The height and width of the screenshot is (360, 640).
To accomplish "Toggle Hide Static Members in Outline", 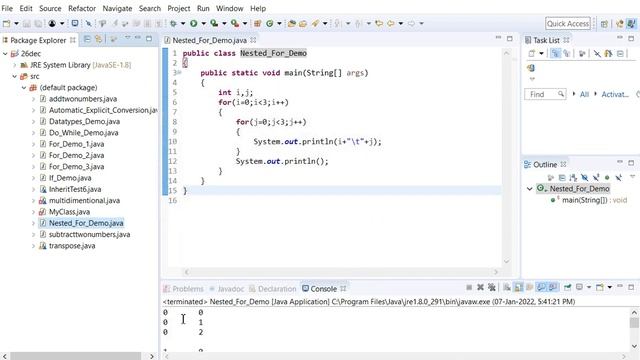I will point(596,178).
